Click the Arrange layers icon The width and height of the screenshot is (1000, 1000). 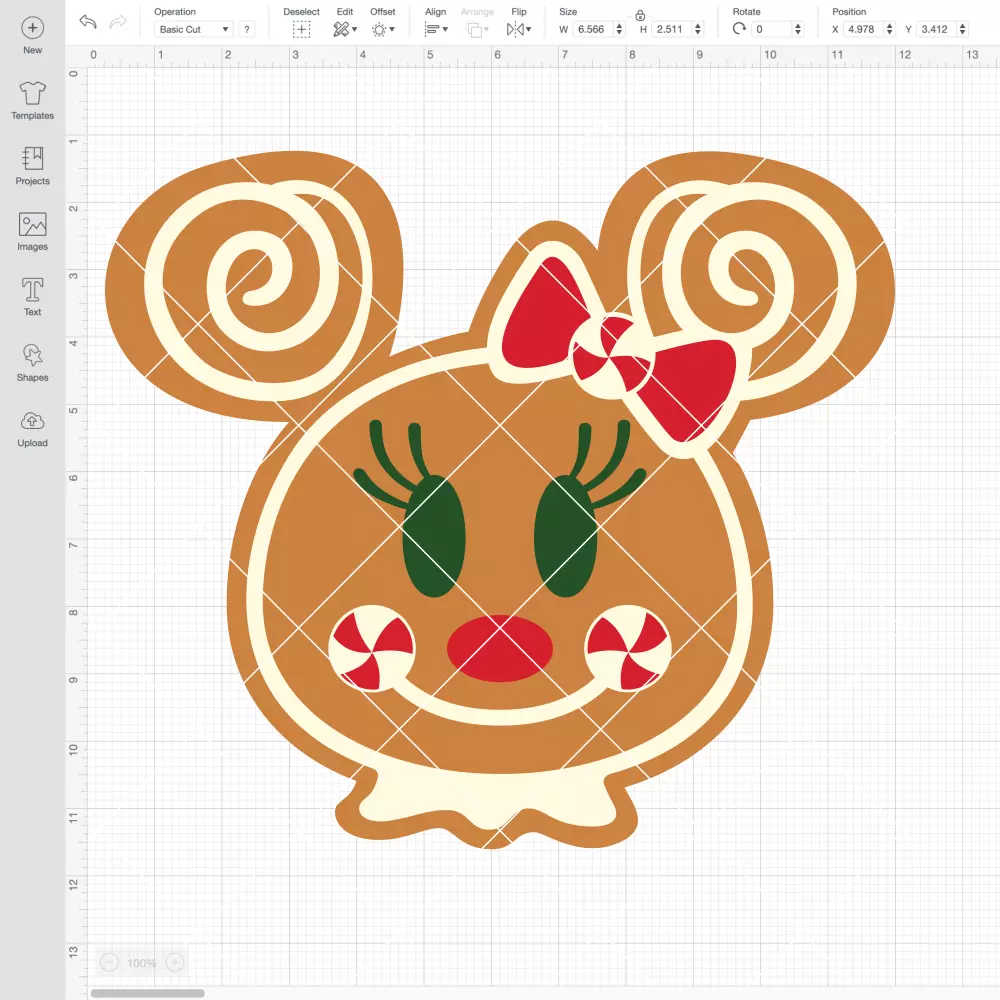pyautogui.click(x=474, y=29)
